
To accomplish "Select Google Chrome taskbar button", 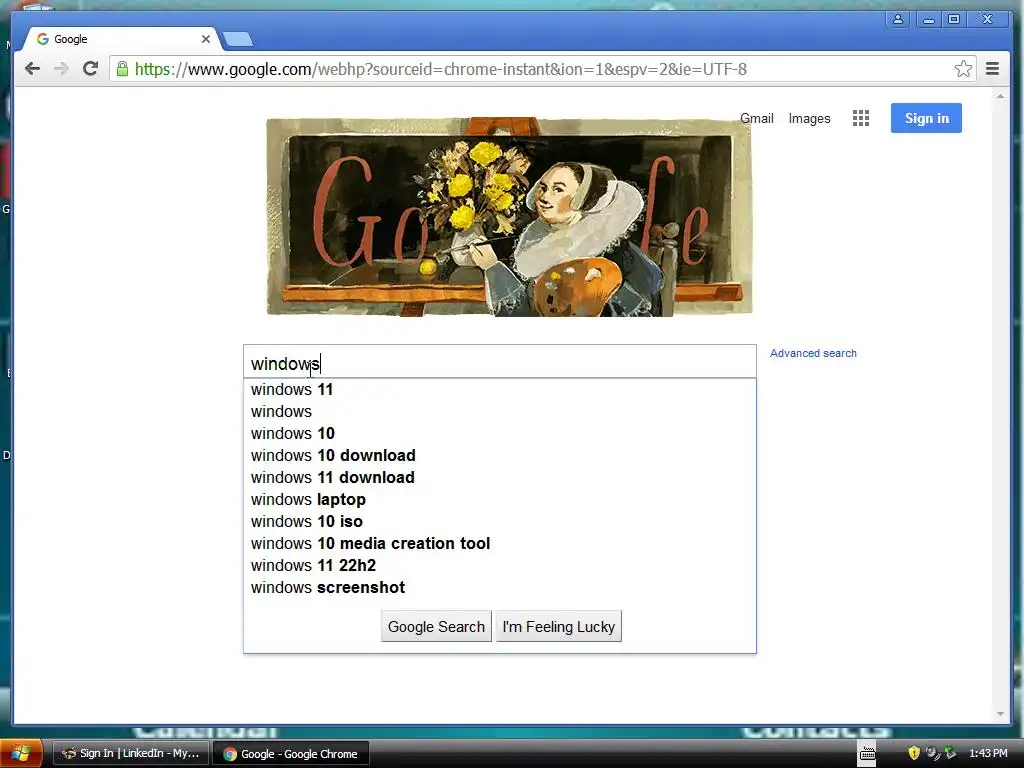I will click(291, 754).
